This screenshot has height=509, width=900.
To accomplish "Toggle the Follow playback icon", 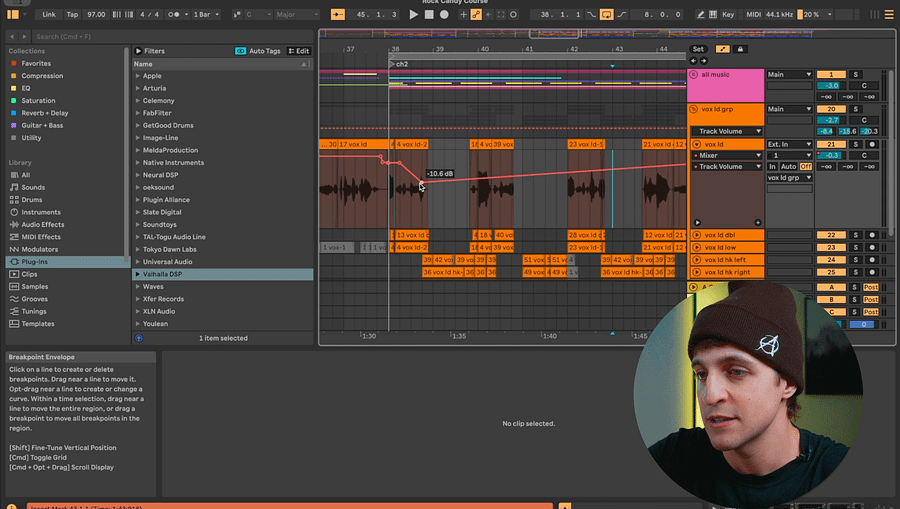I will 338,14.
